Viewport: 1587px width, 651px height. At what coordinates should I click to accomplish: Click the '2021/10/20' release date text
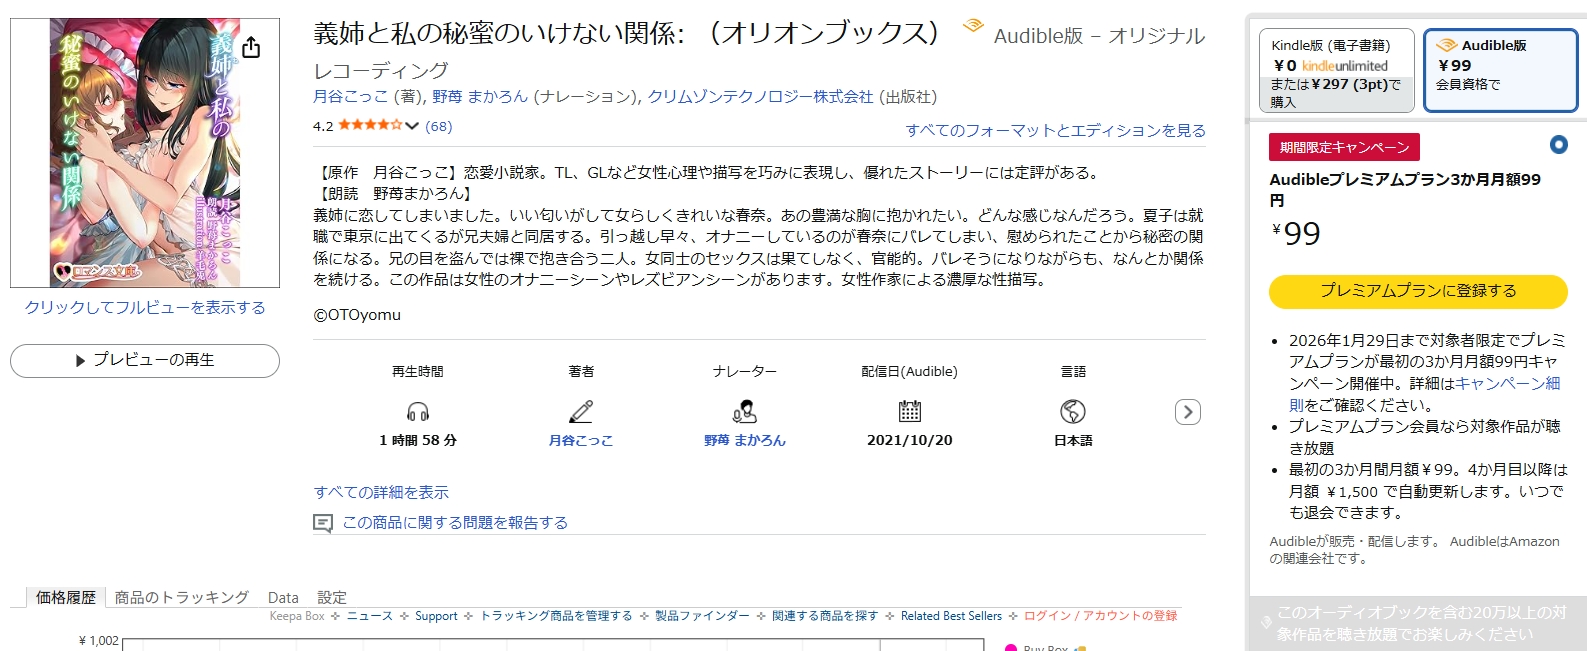pos(910,440)
